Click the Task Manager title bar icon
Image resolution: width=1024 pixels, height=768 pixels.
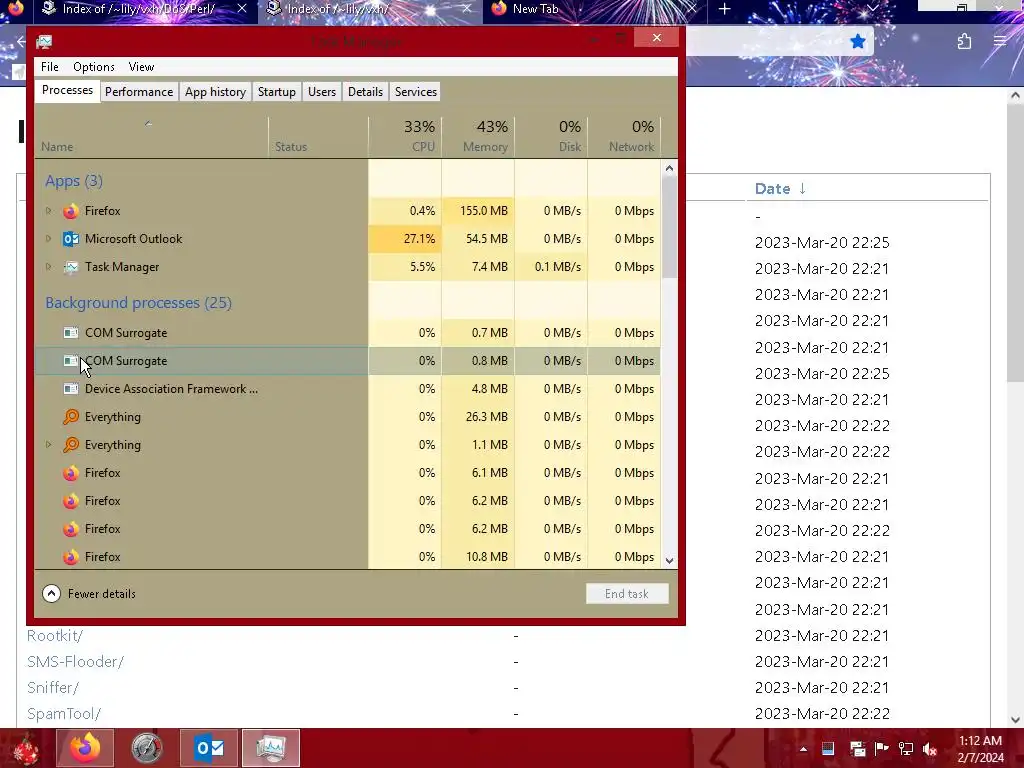click(x=44, y=42)
